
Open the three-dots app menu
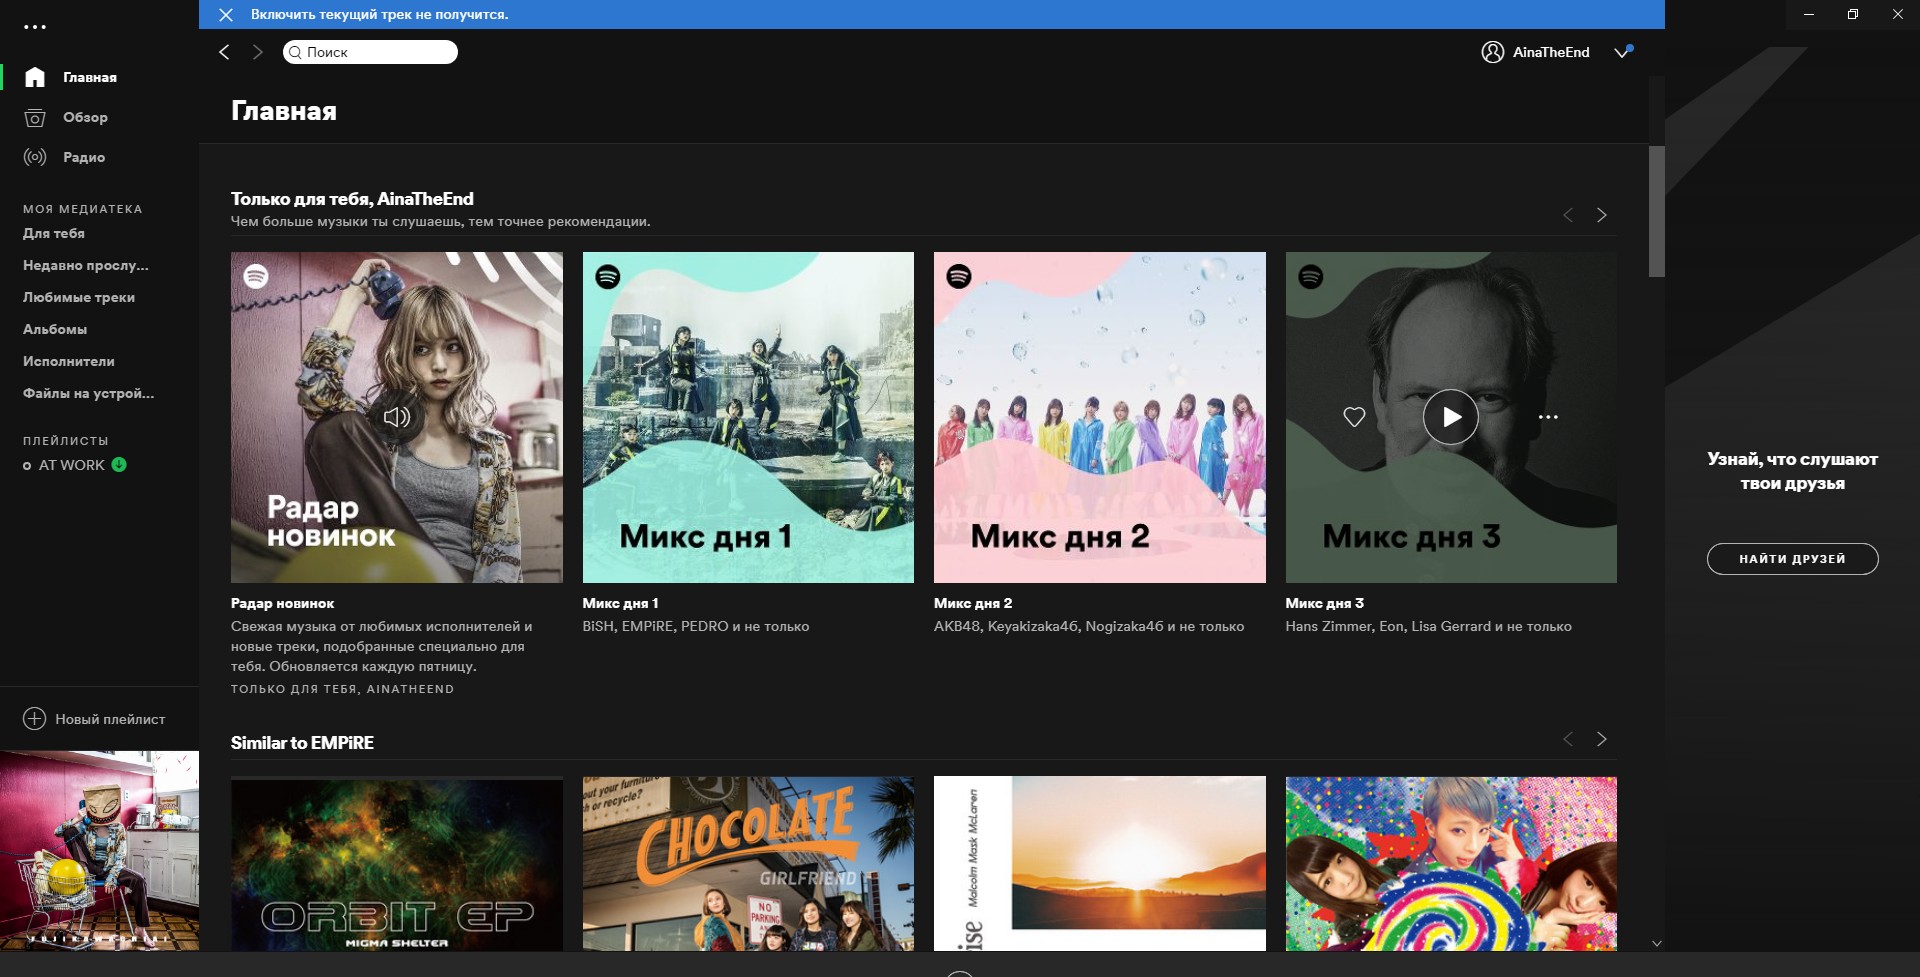(x=35, y=27)
